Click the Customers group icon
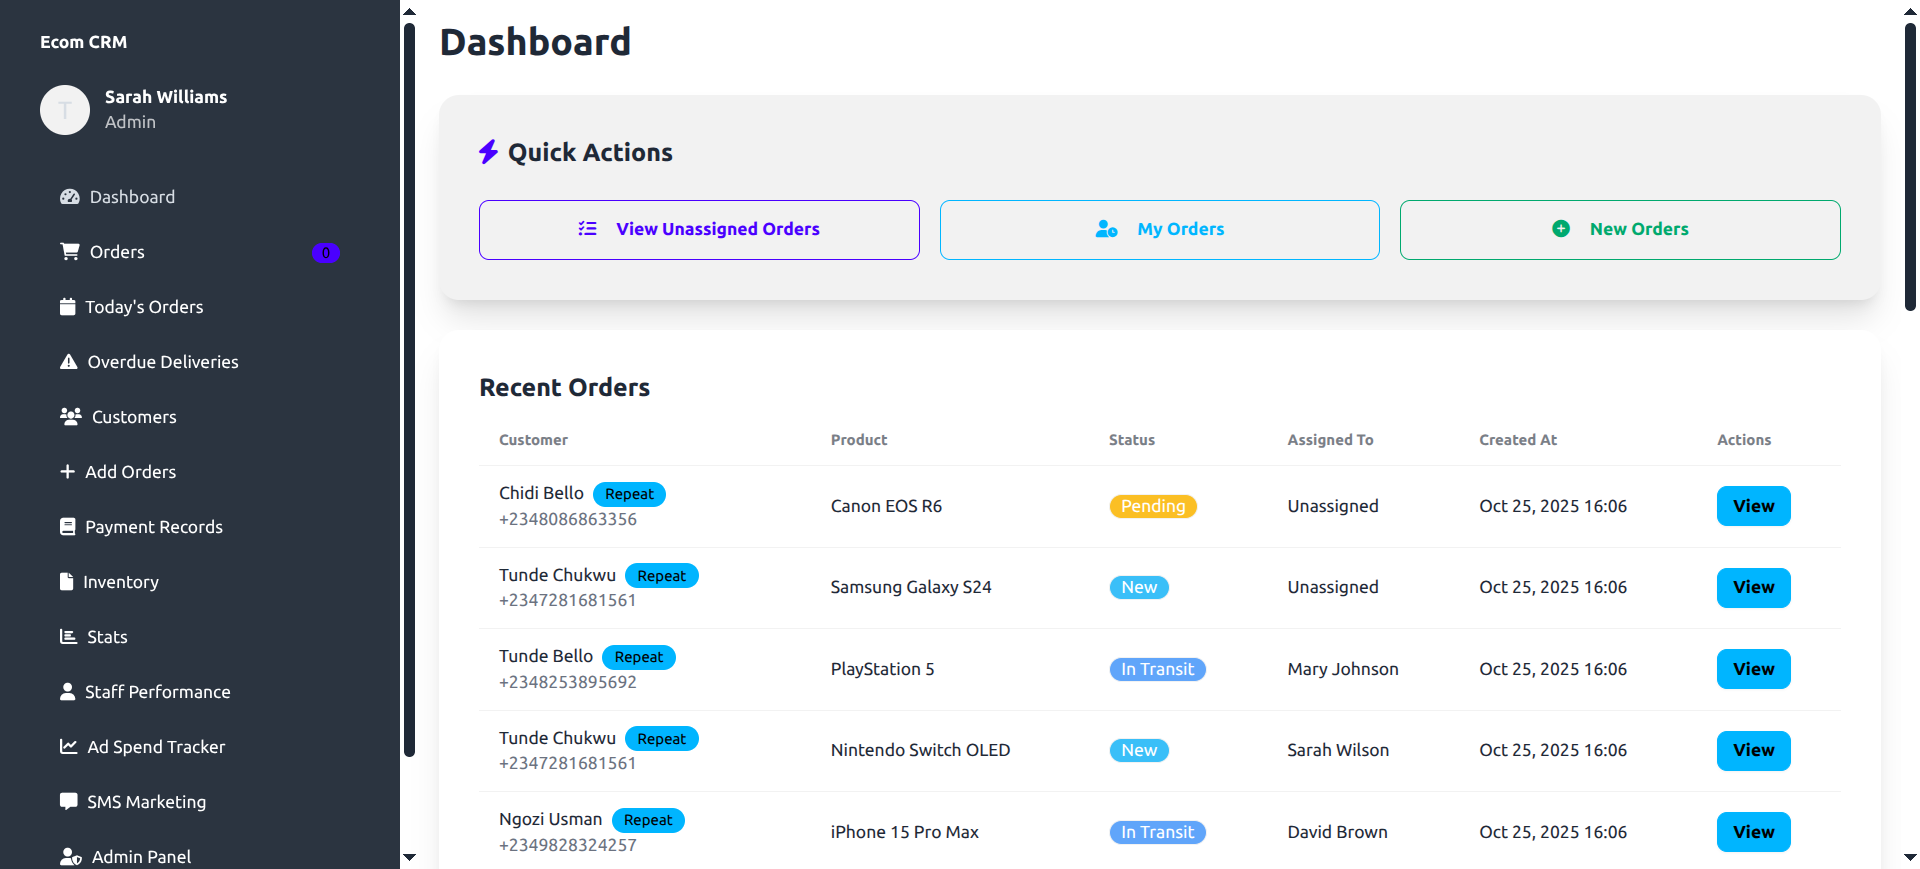This screenshot has width=1920, height=869. tap(70, 417)
